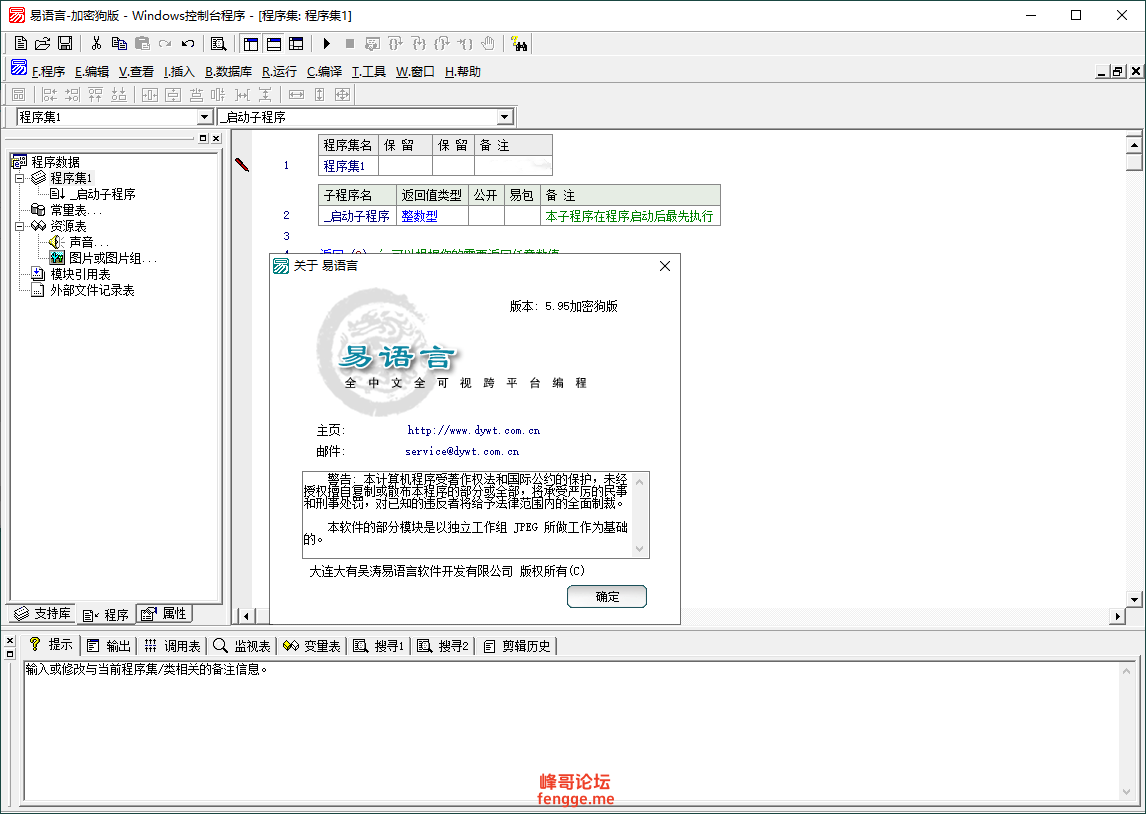The image size is (1146, 814).
Task: Switch to the 变量表 tab
Action: point(312,646)
